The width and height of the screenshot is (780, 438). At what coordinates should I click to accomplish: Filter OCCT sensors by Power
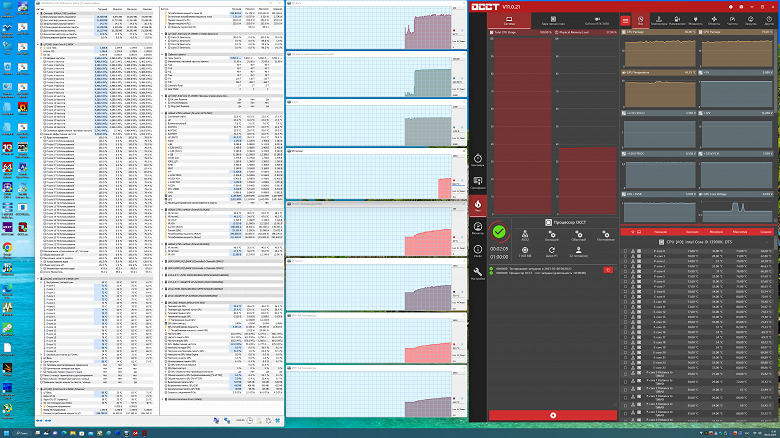pyautogui.click(x=695, y=20)
